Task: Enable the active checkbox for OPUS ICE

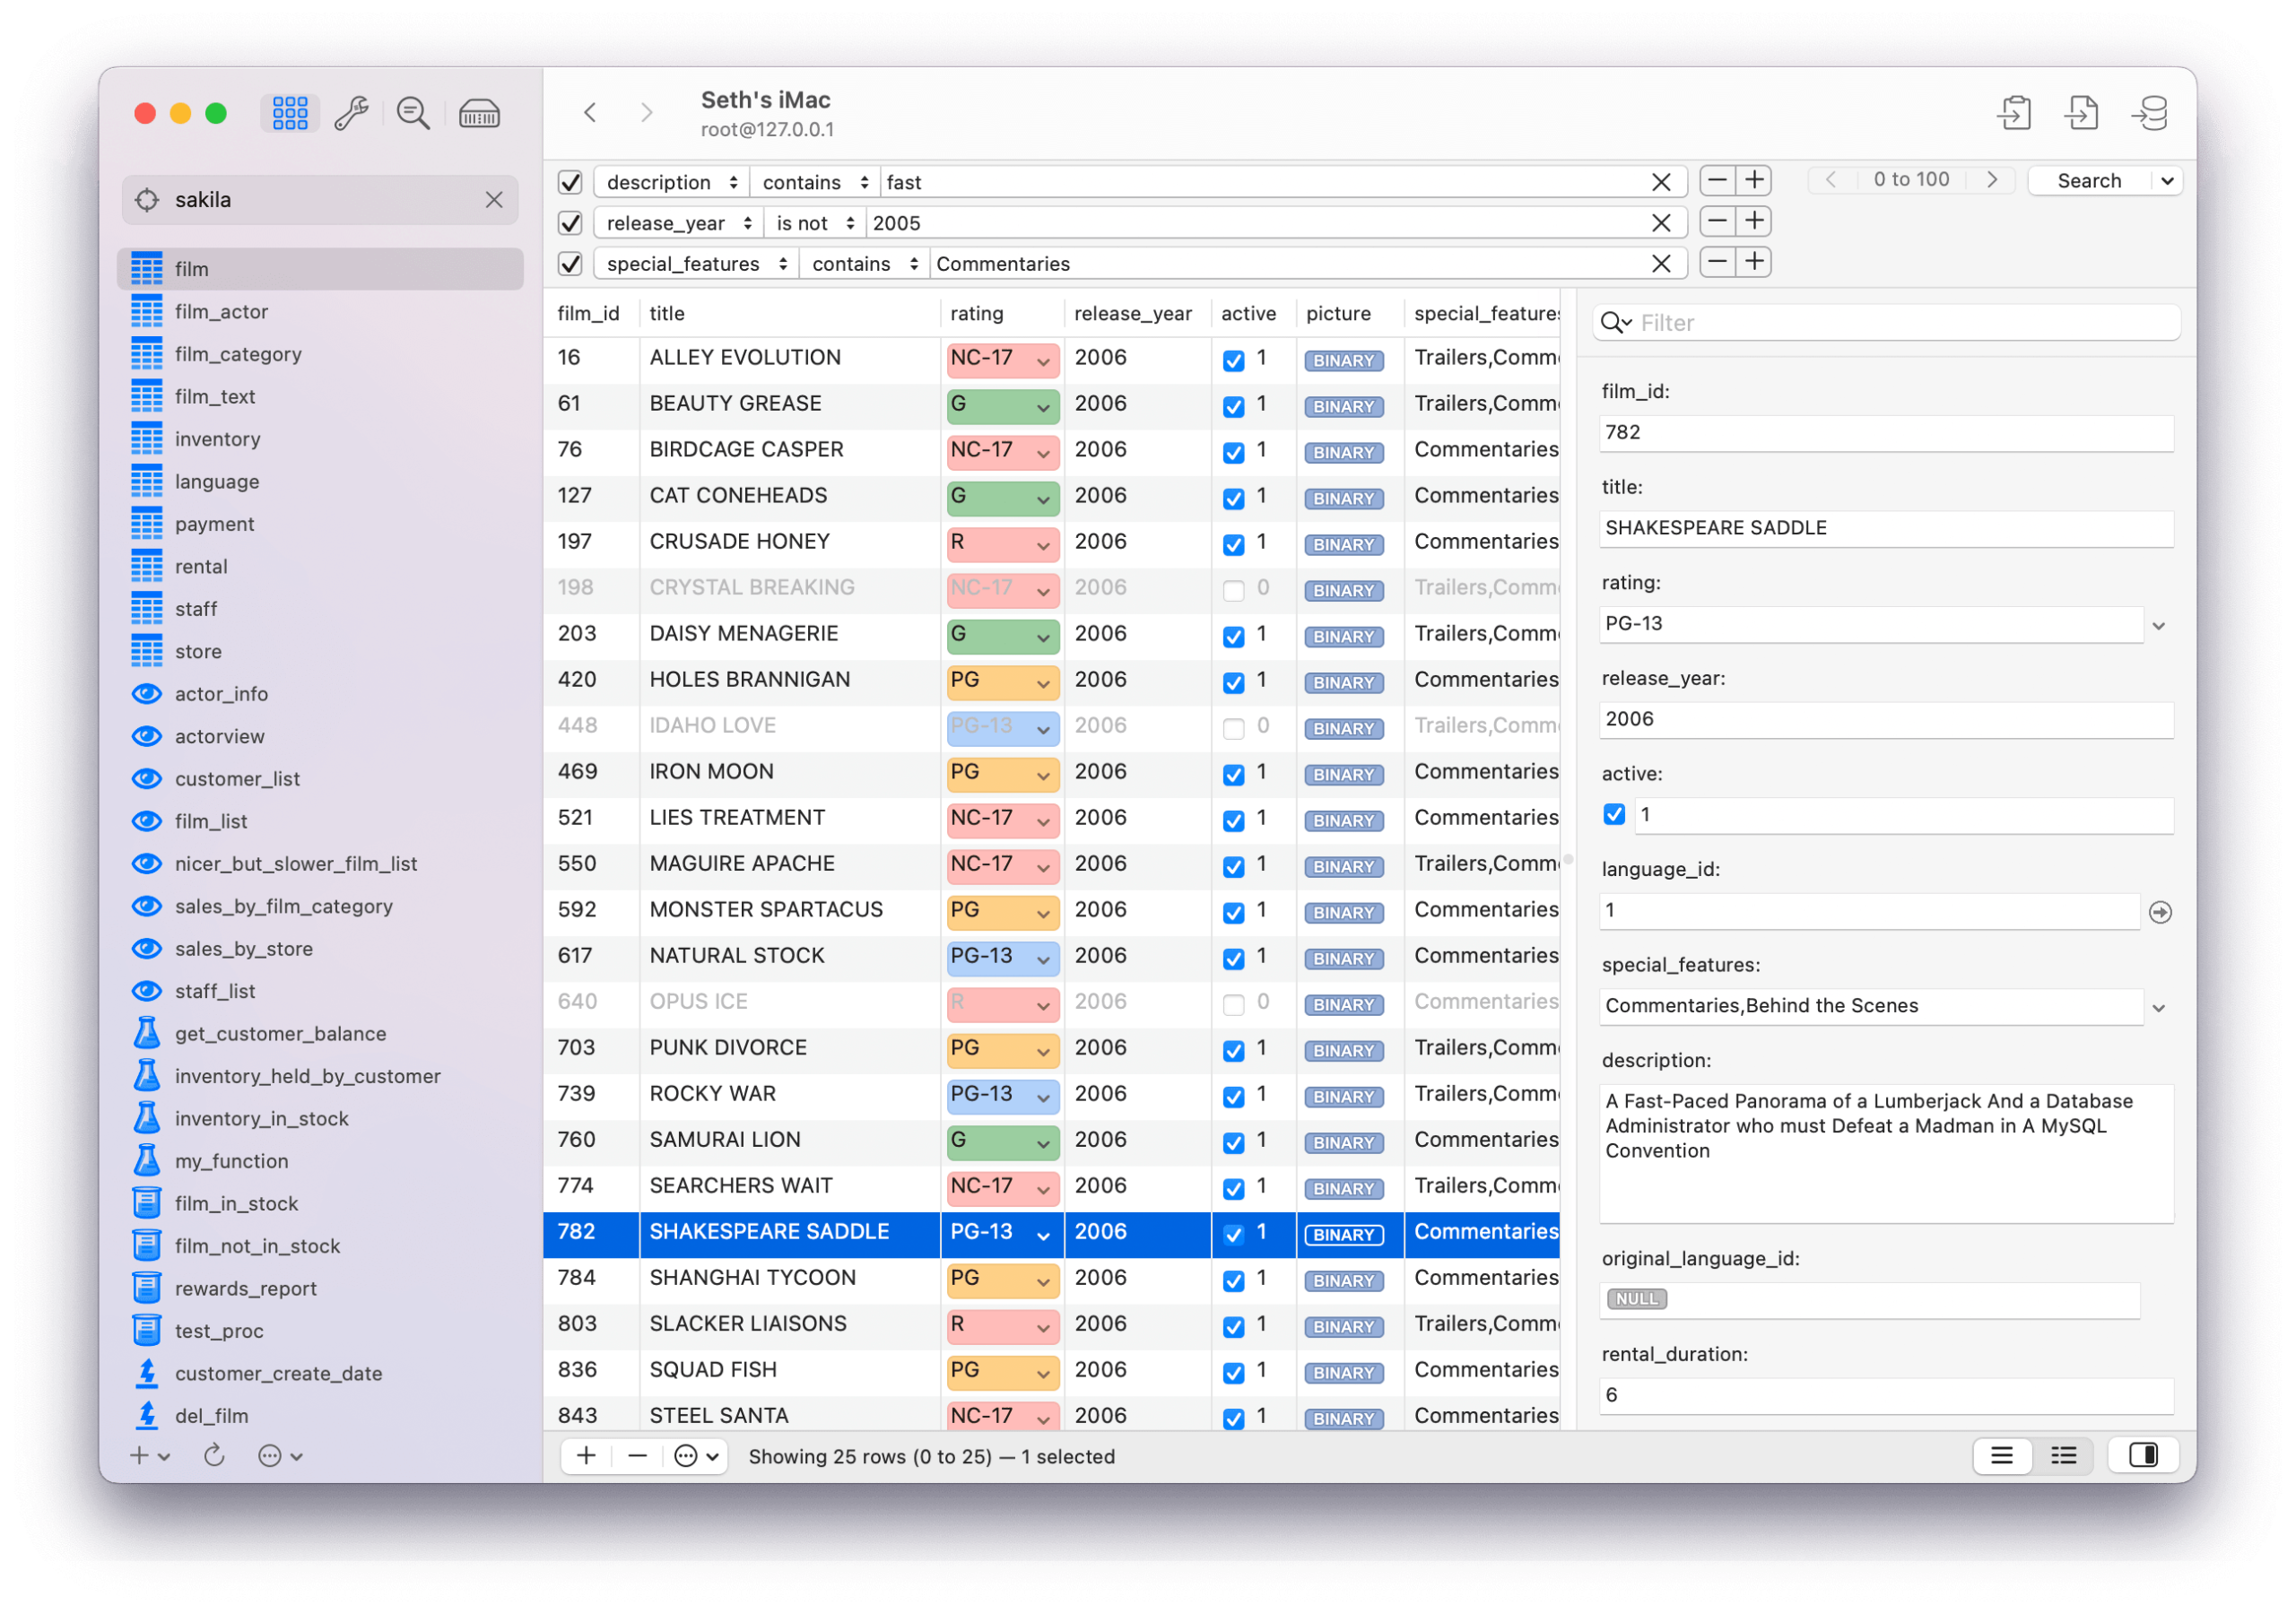Action: [x=1233, y=1003]
